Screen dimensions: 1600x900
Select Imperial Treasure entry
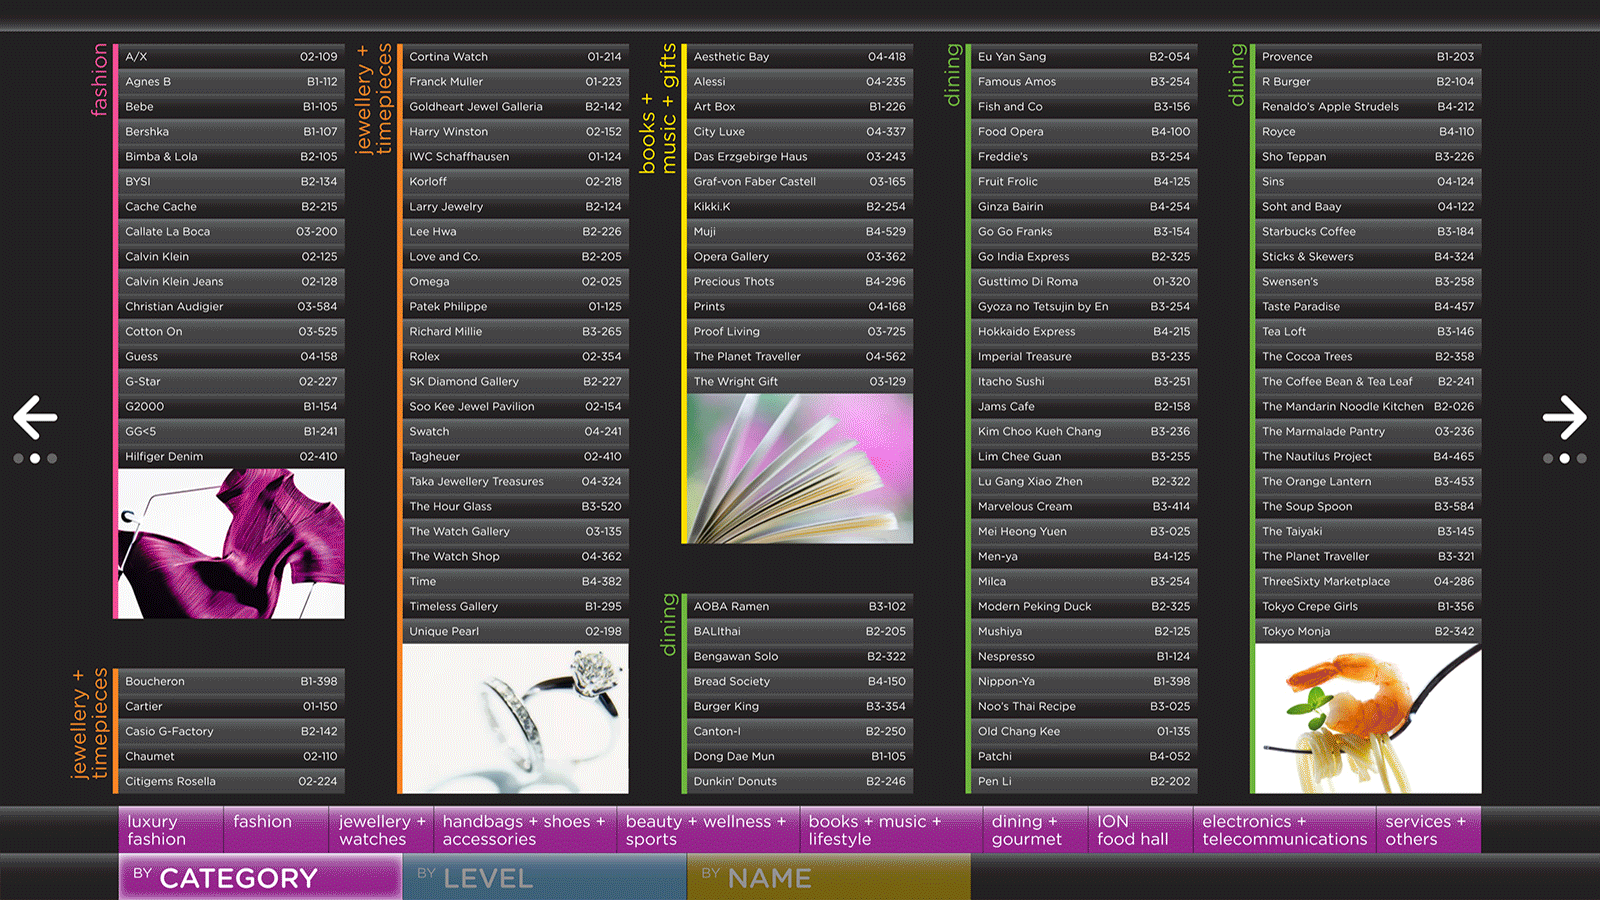pyautogui.click(x=1083, y=357)
